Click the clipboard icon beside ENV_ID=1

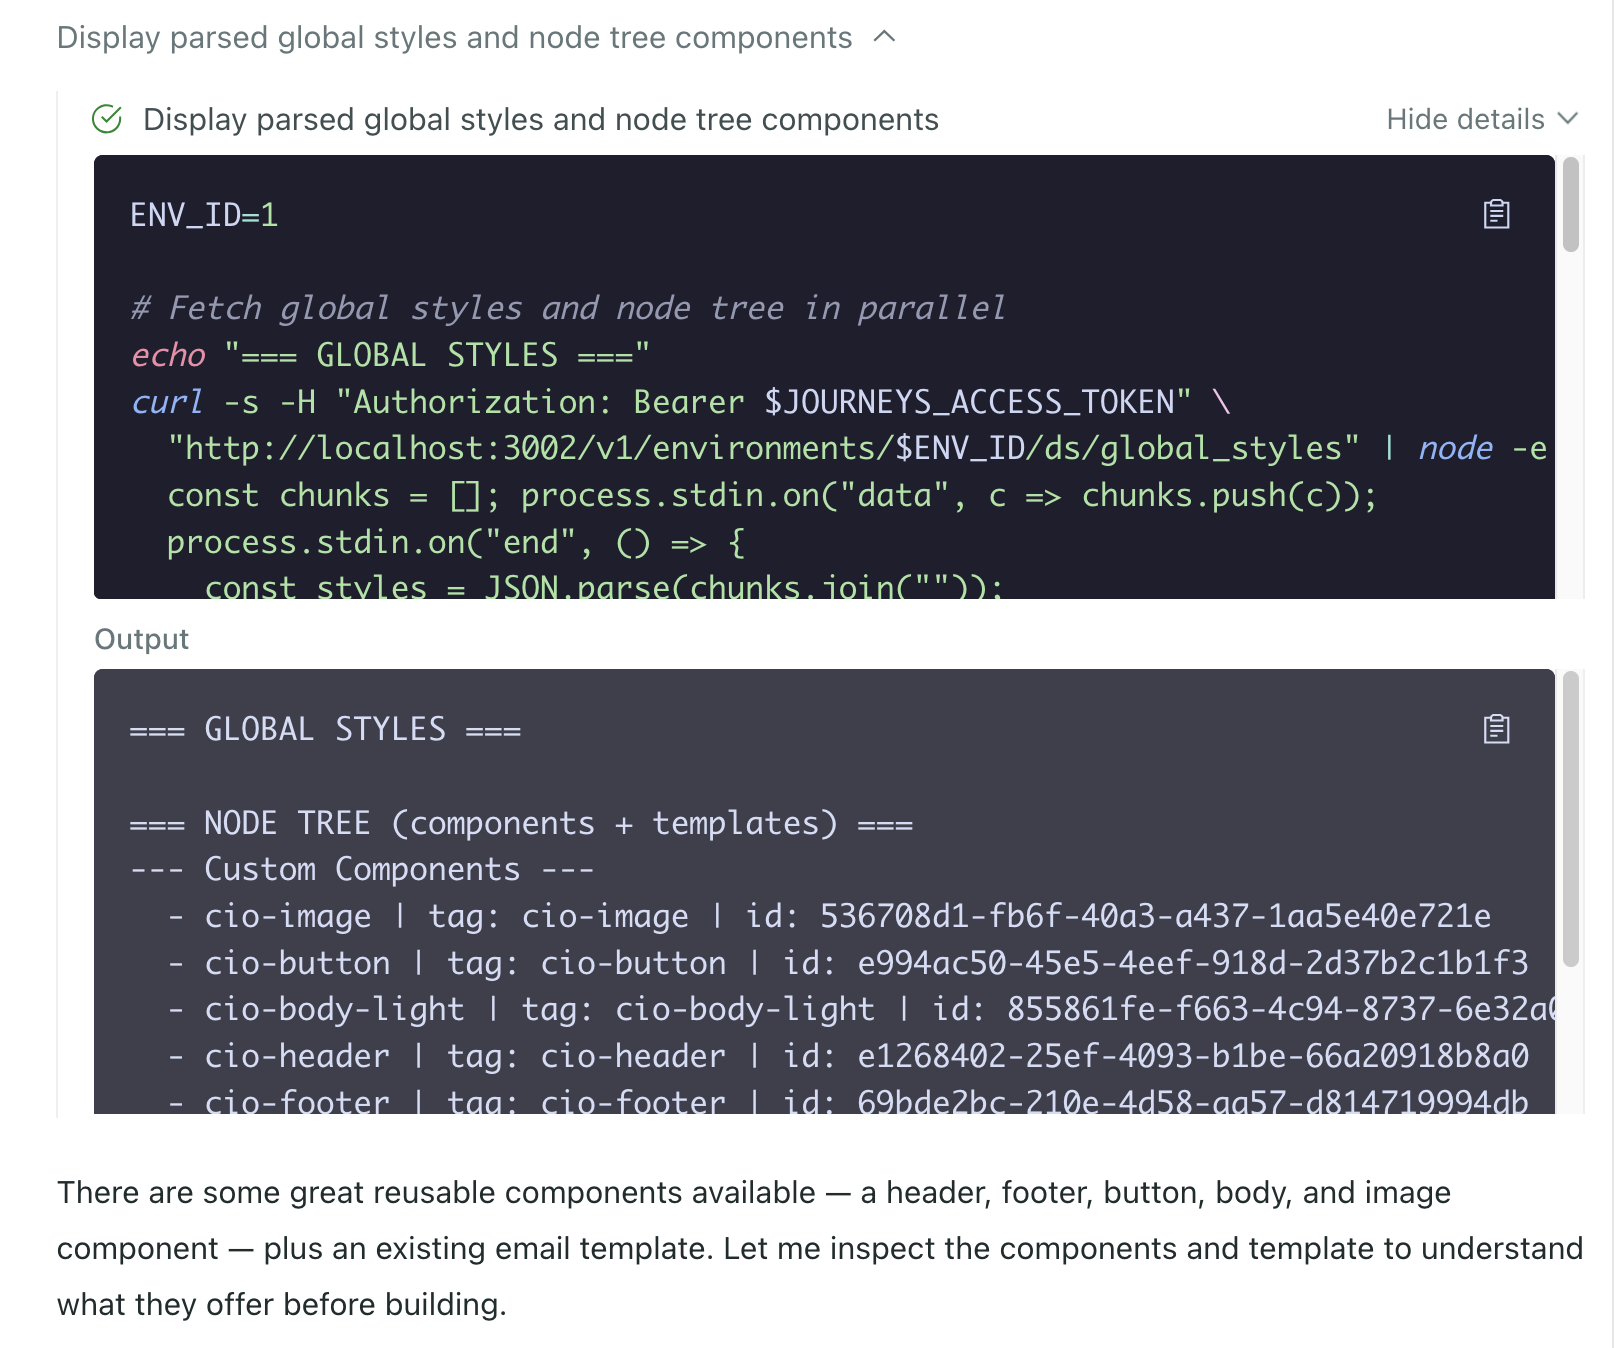[1496, 215]
